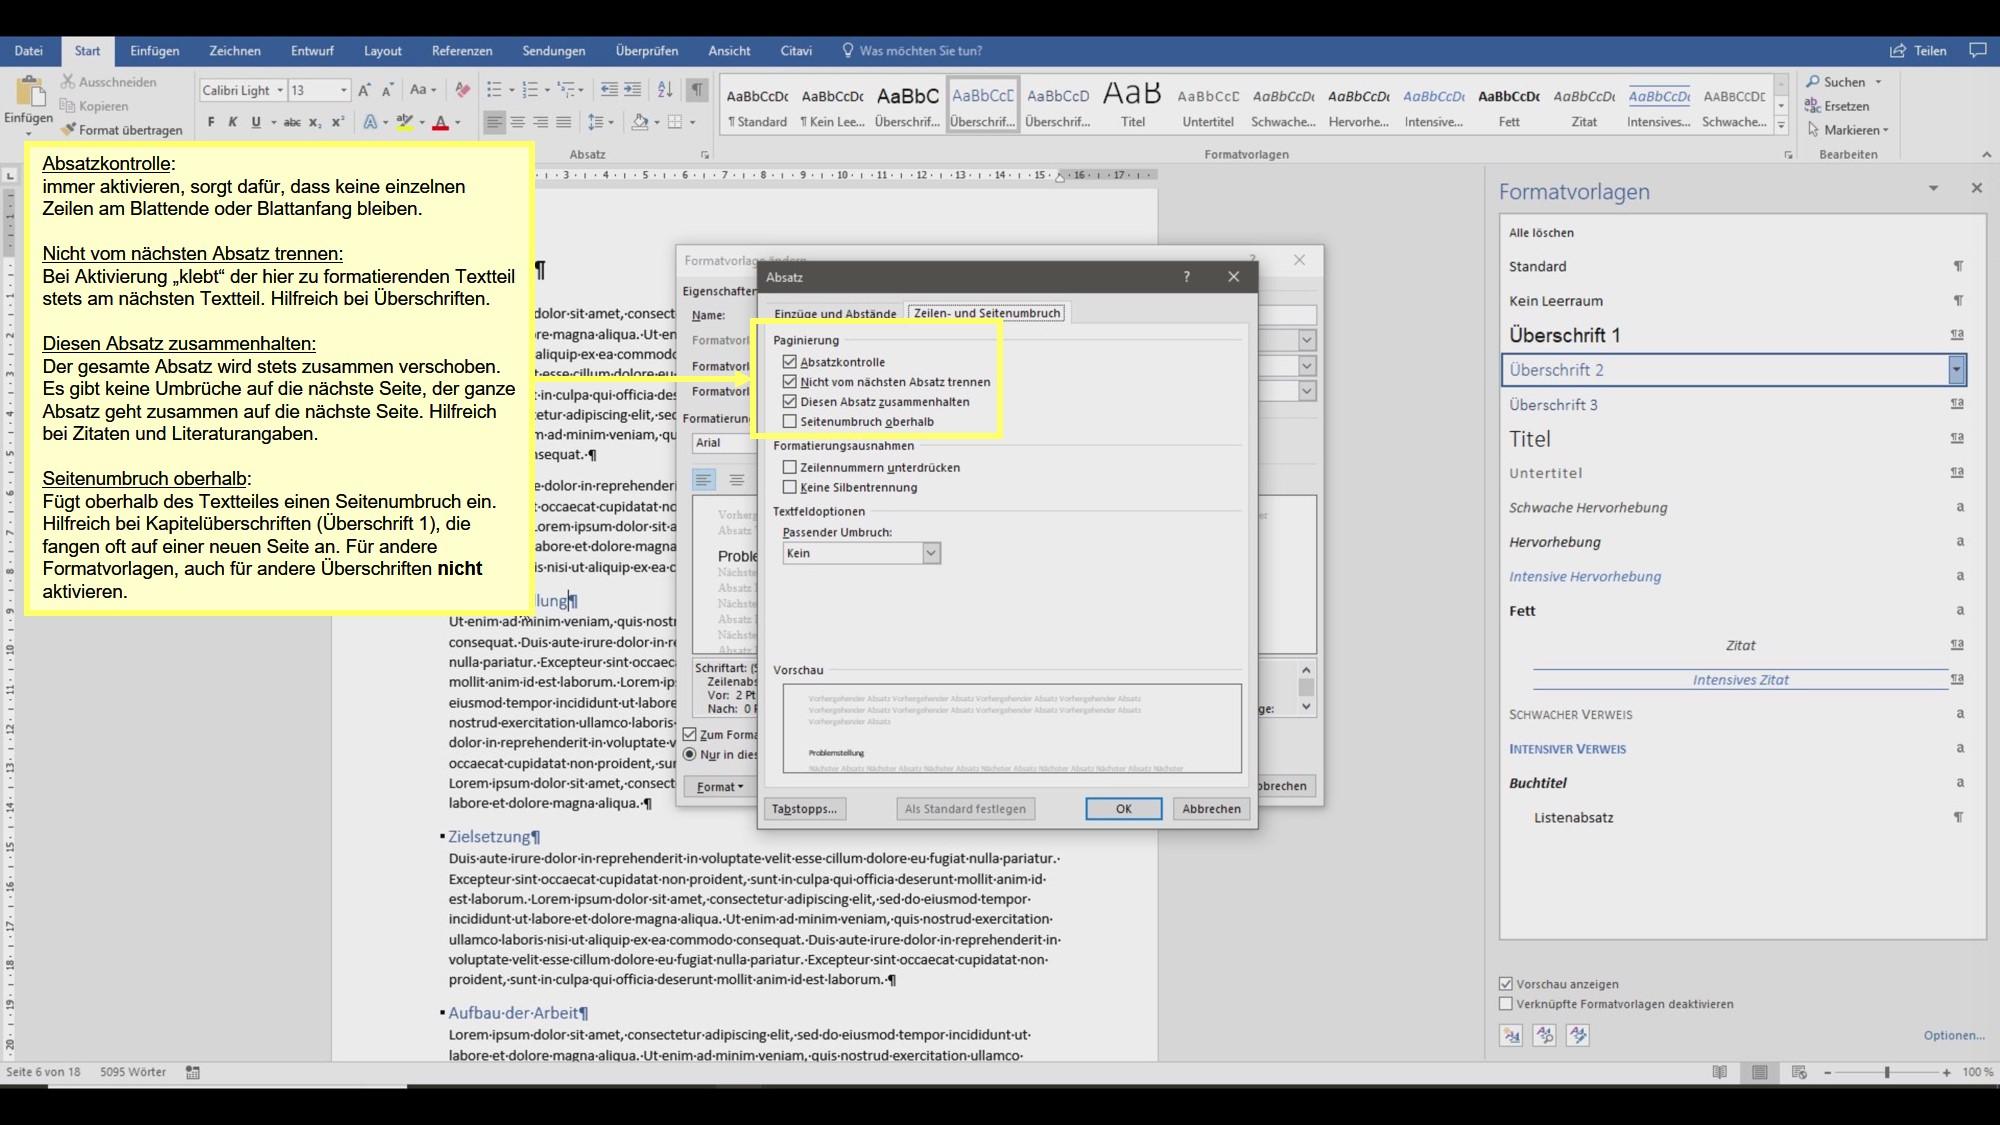2000x1125 pixels.
Task: Expand the Format button menu
Action: coord(720,787)
